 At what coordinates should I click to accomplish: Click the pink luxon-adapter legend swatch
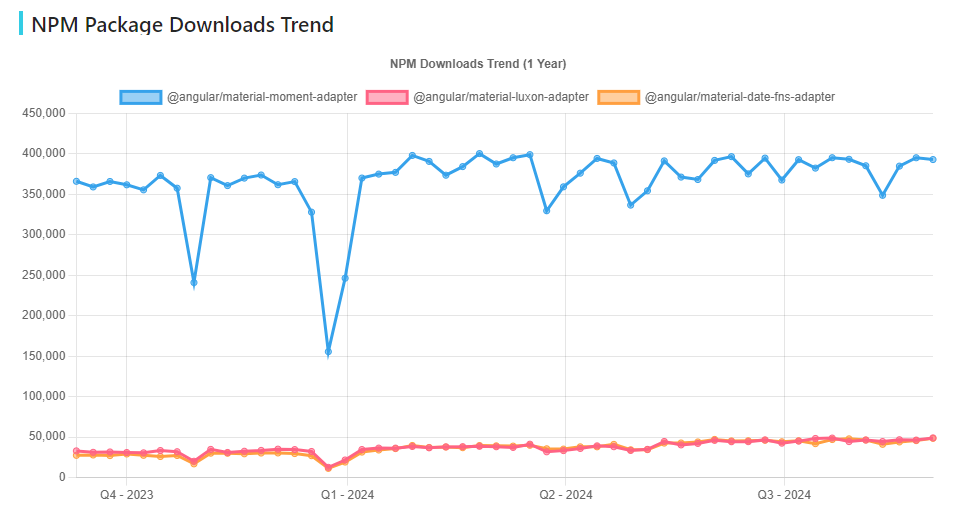pyautogui.click(x=387, y=97)
